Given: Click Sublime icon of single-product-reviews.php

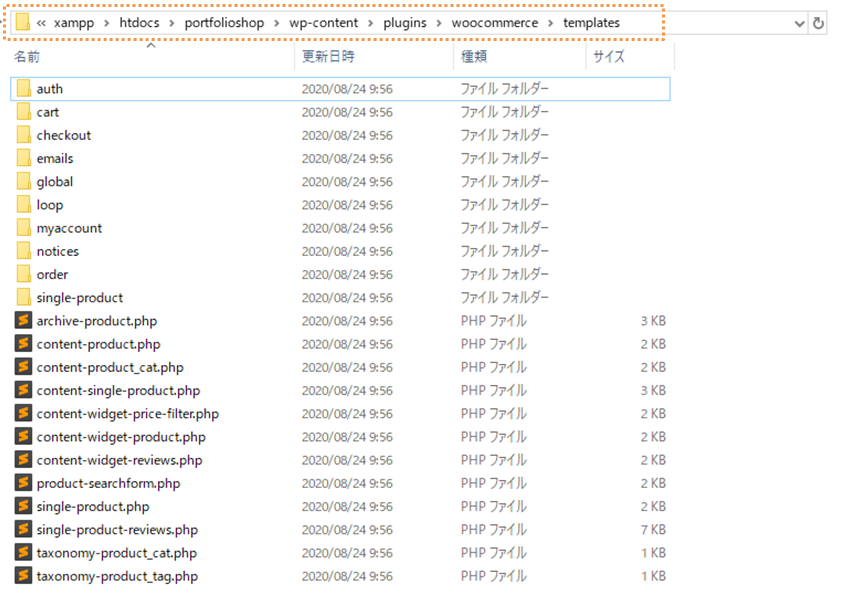Looking at the screenshot, I should pos(23,529).
